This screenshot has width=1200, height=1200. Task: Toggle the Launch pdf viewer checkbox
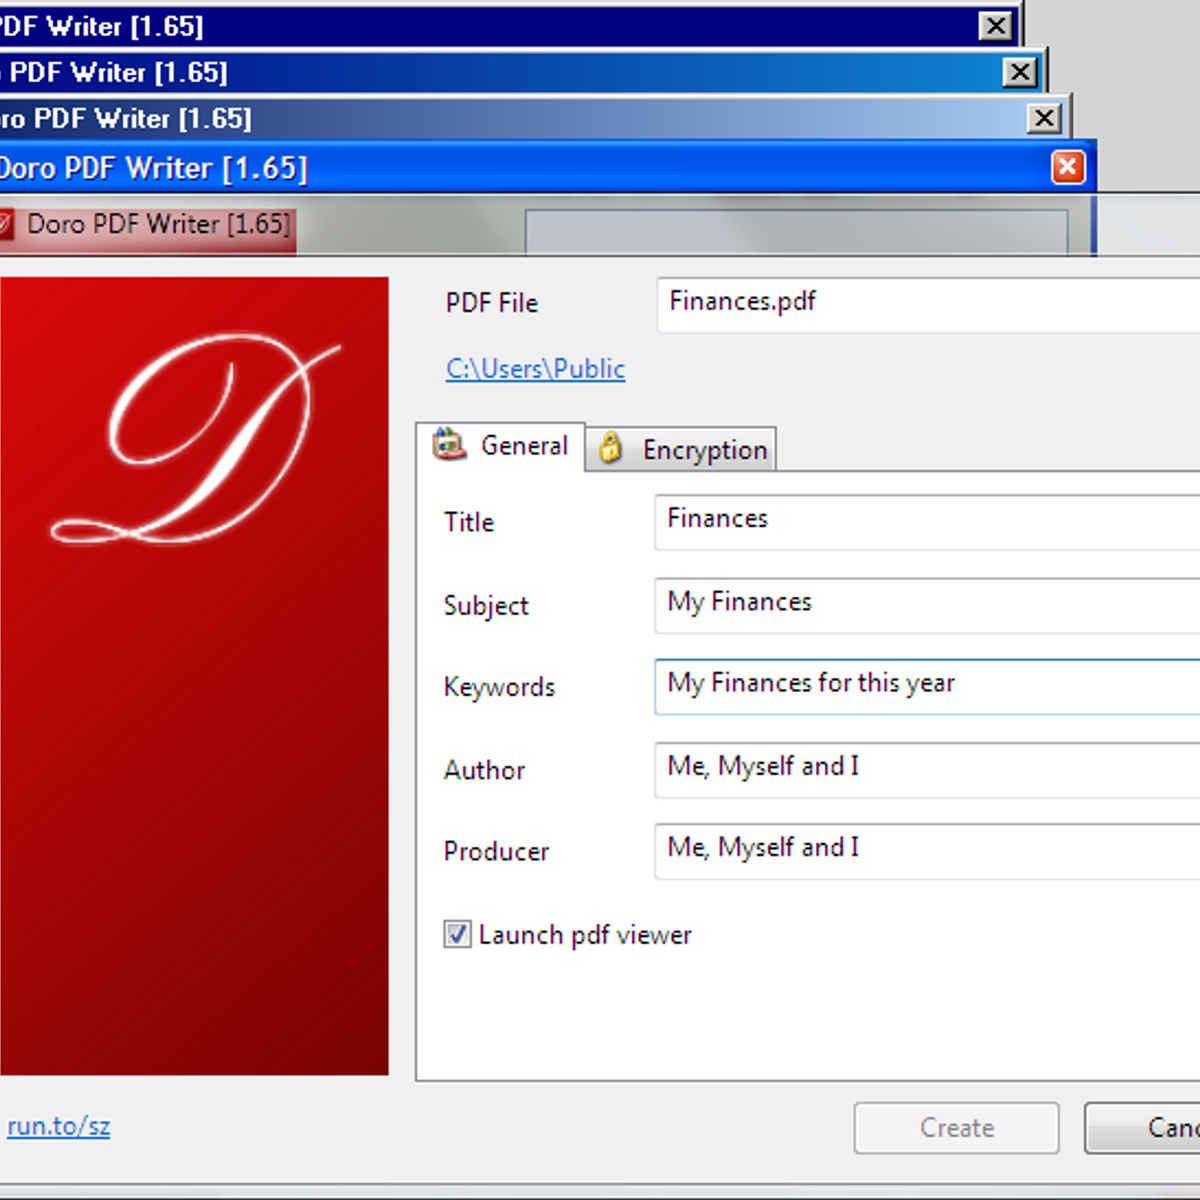pyautogui.click(x=457, y=935)
